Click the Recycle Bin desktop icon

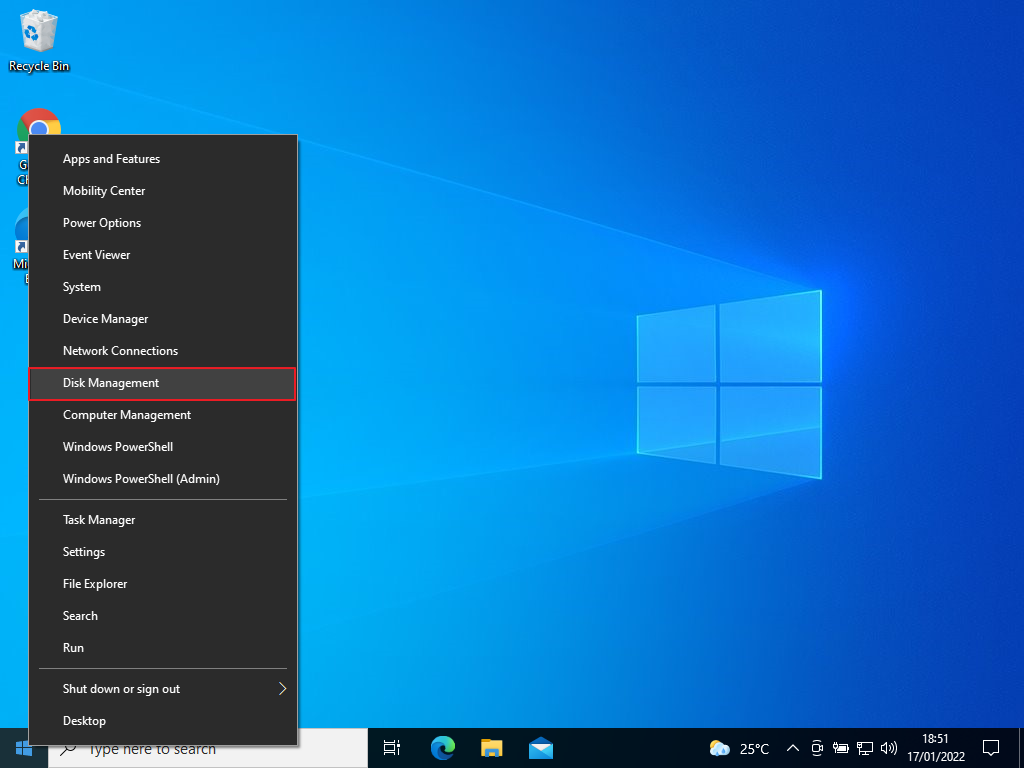tap(39, 40)
